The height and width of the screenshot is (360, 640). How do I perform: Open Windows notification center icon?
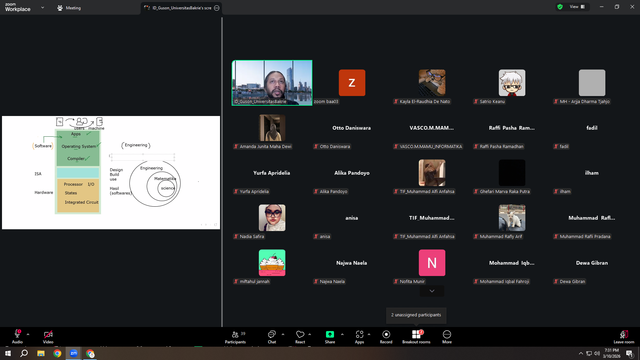coord(630,353)
